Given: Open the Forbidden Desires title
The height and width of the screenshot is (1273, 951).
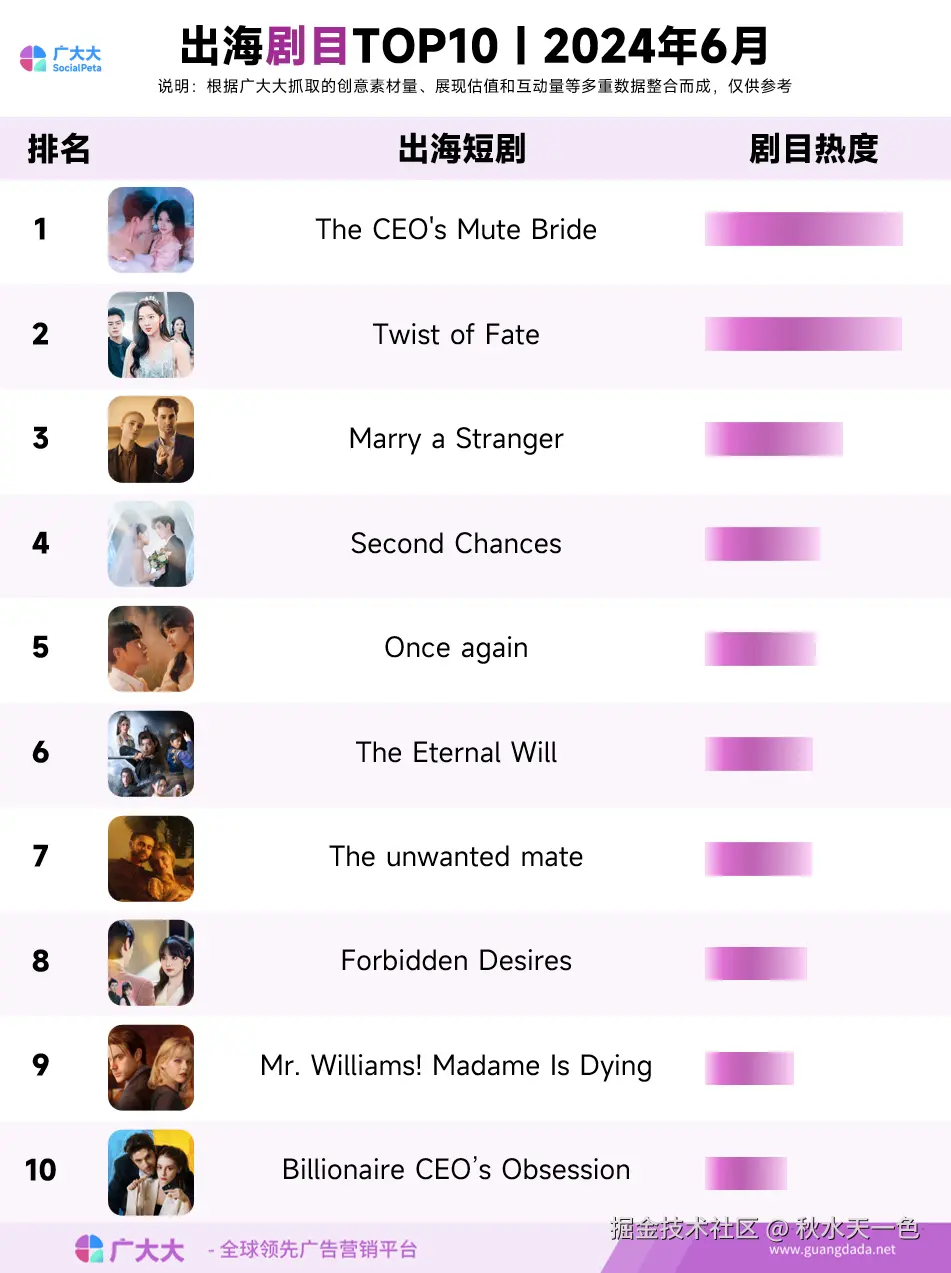Looking at the screenshot, I should pos(456,961).
